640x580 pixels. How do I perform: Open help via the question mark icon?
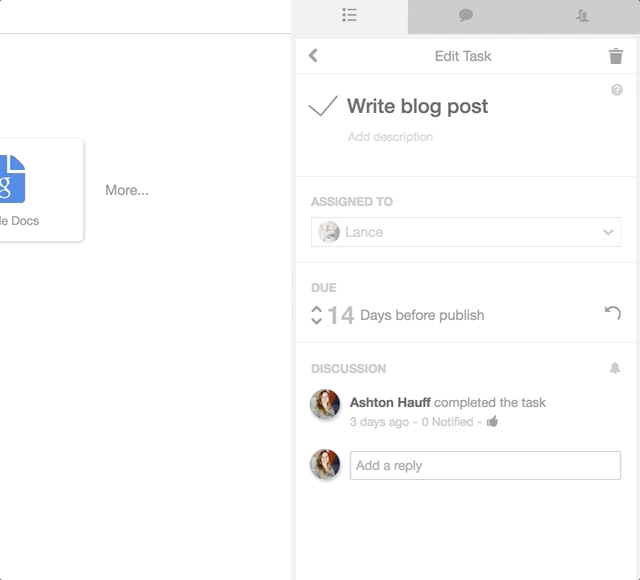coord(617,90)
